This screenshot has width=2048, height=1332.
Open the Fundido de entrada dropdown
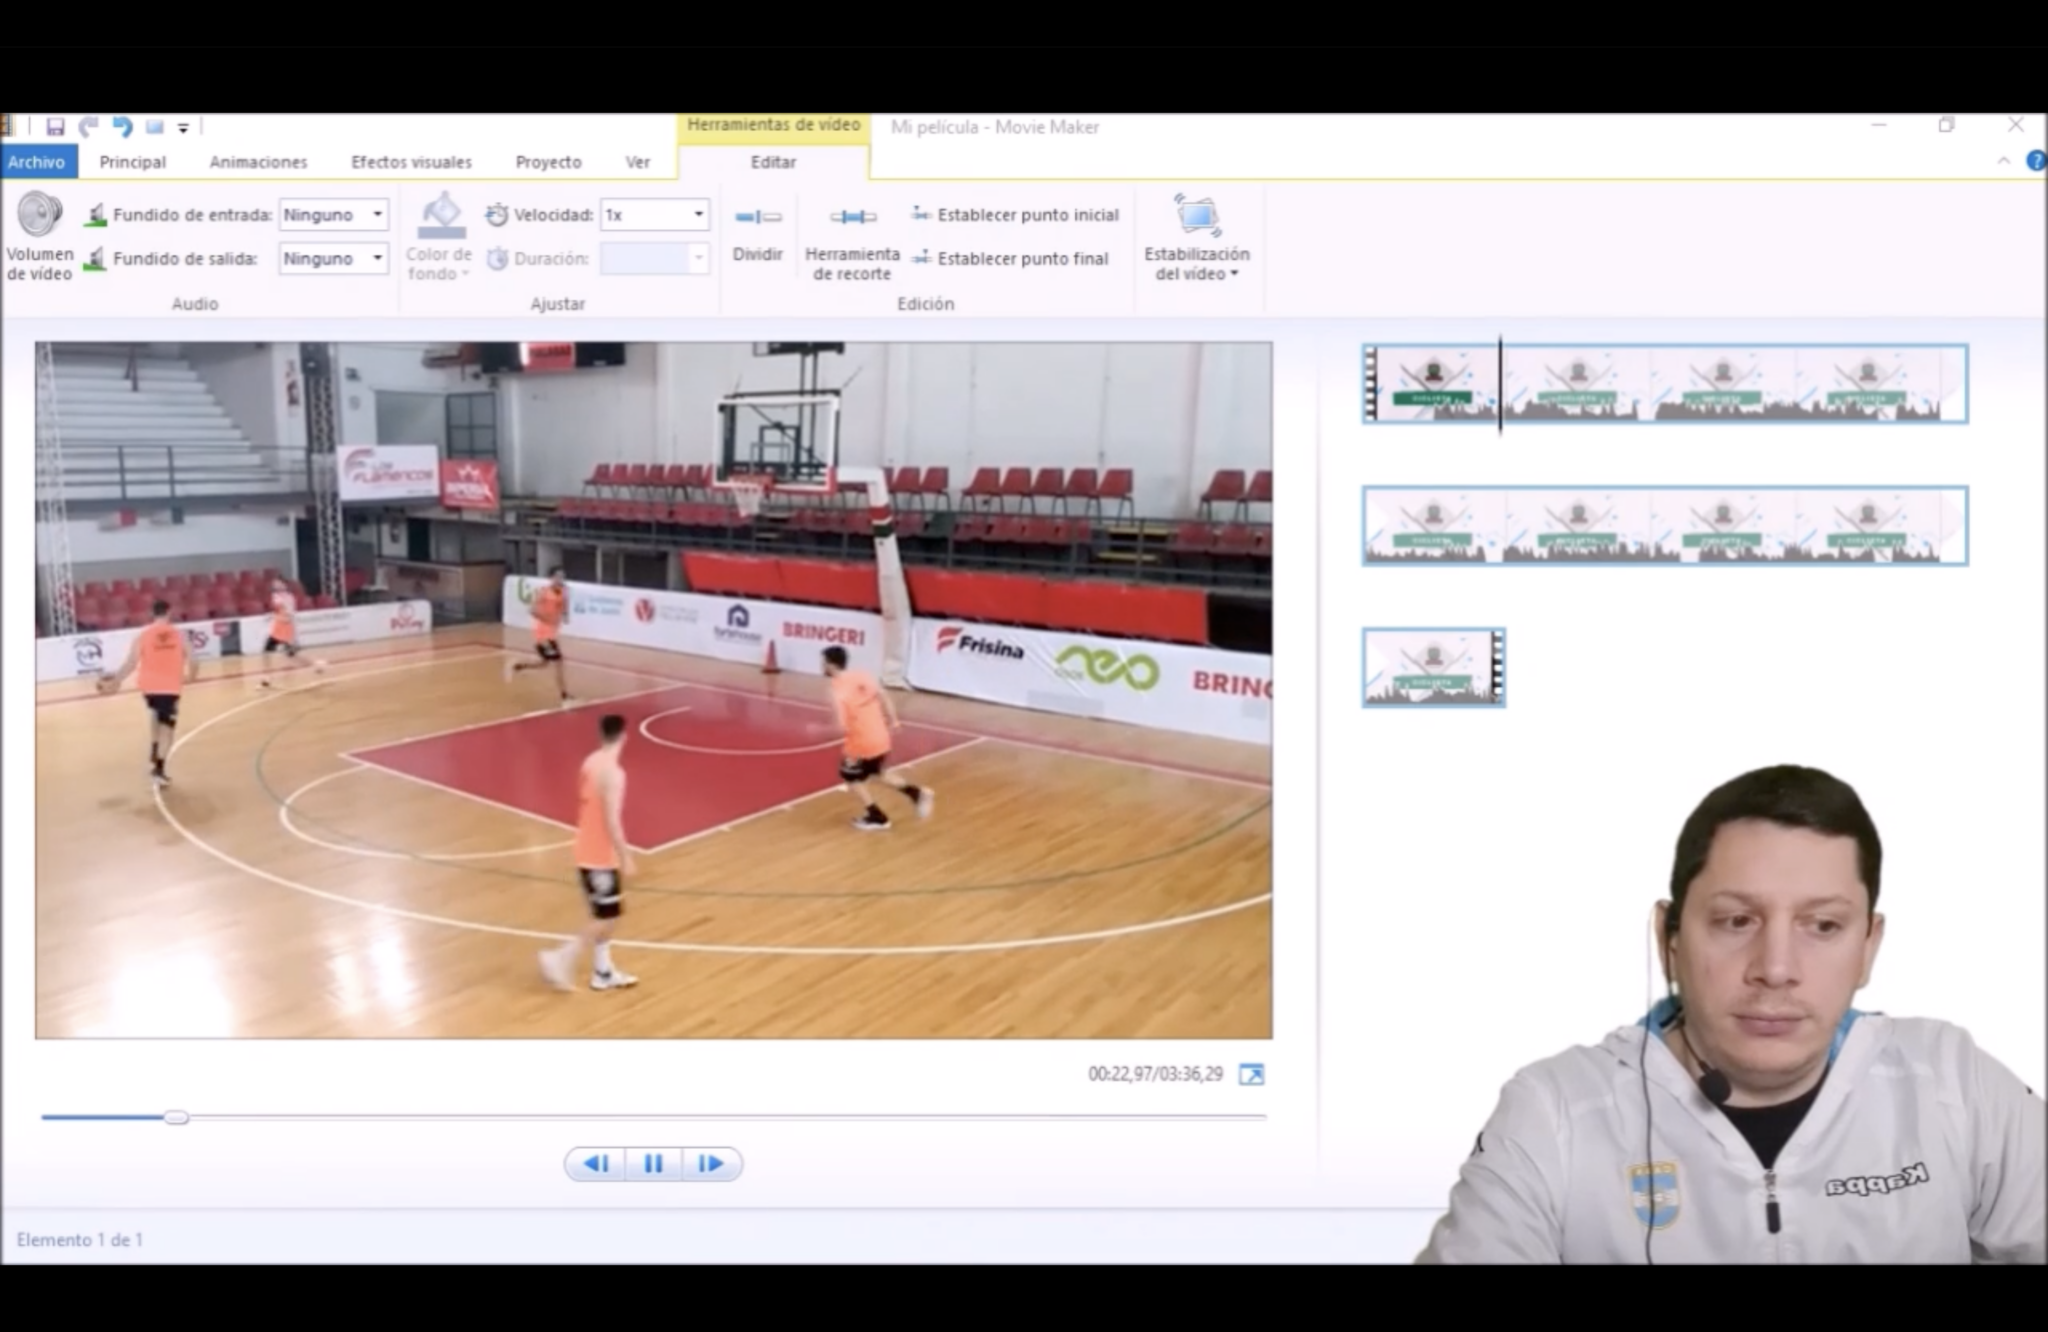coord(333,215)
